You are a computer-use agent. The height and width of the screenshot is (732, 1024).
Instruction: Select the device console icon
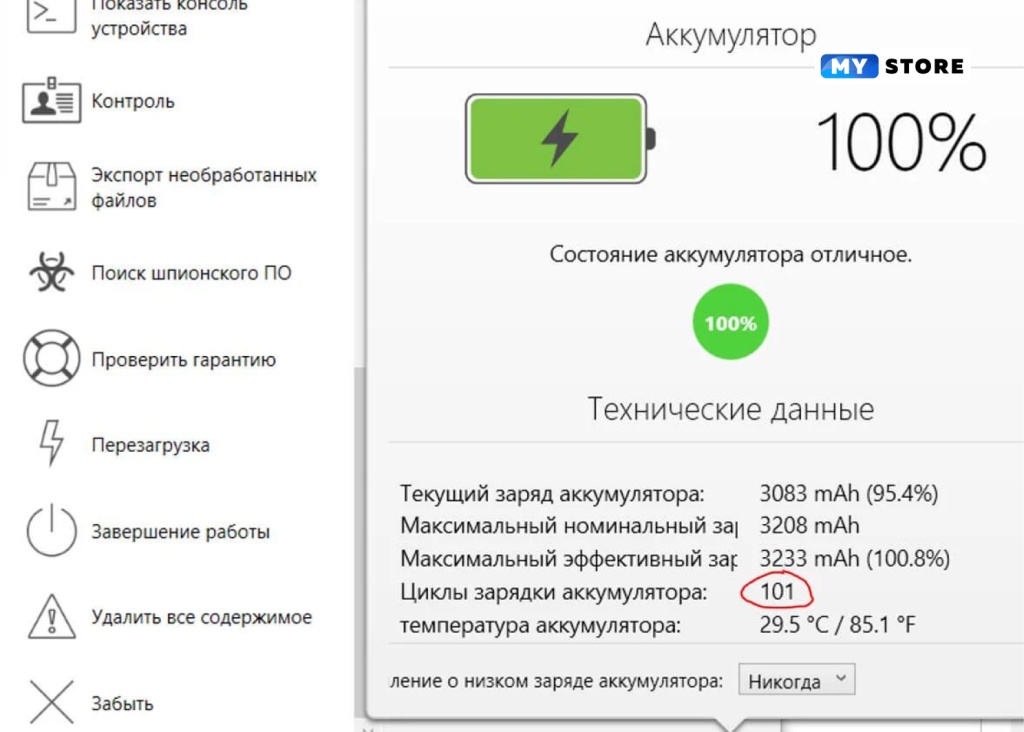46,15
